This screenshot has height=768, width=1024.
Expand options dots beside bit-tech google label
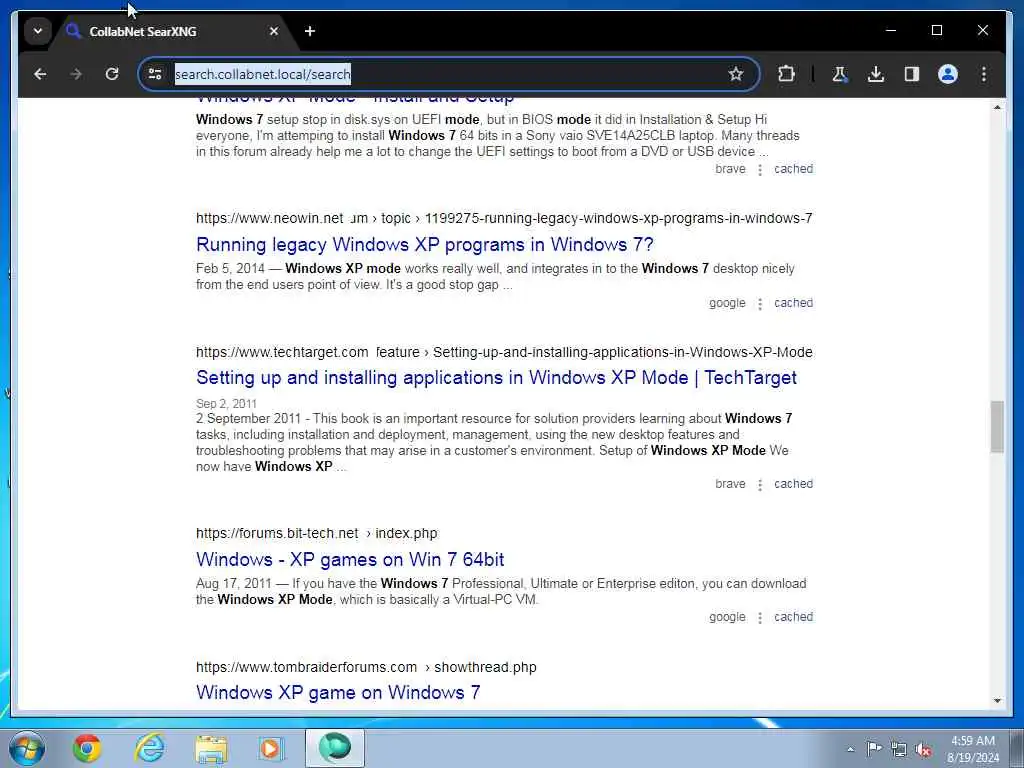[760, 618]
